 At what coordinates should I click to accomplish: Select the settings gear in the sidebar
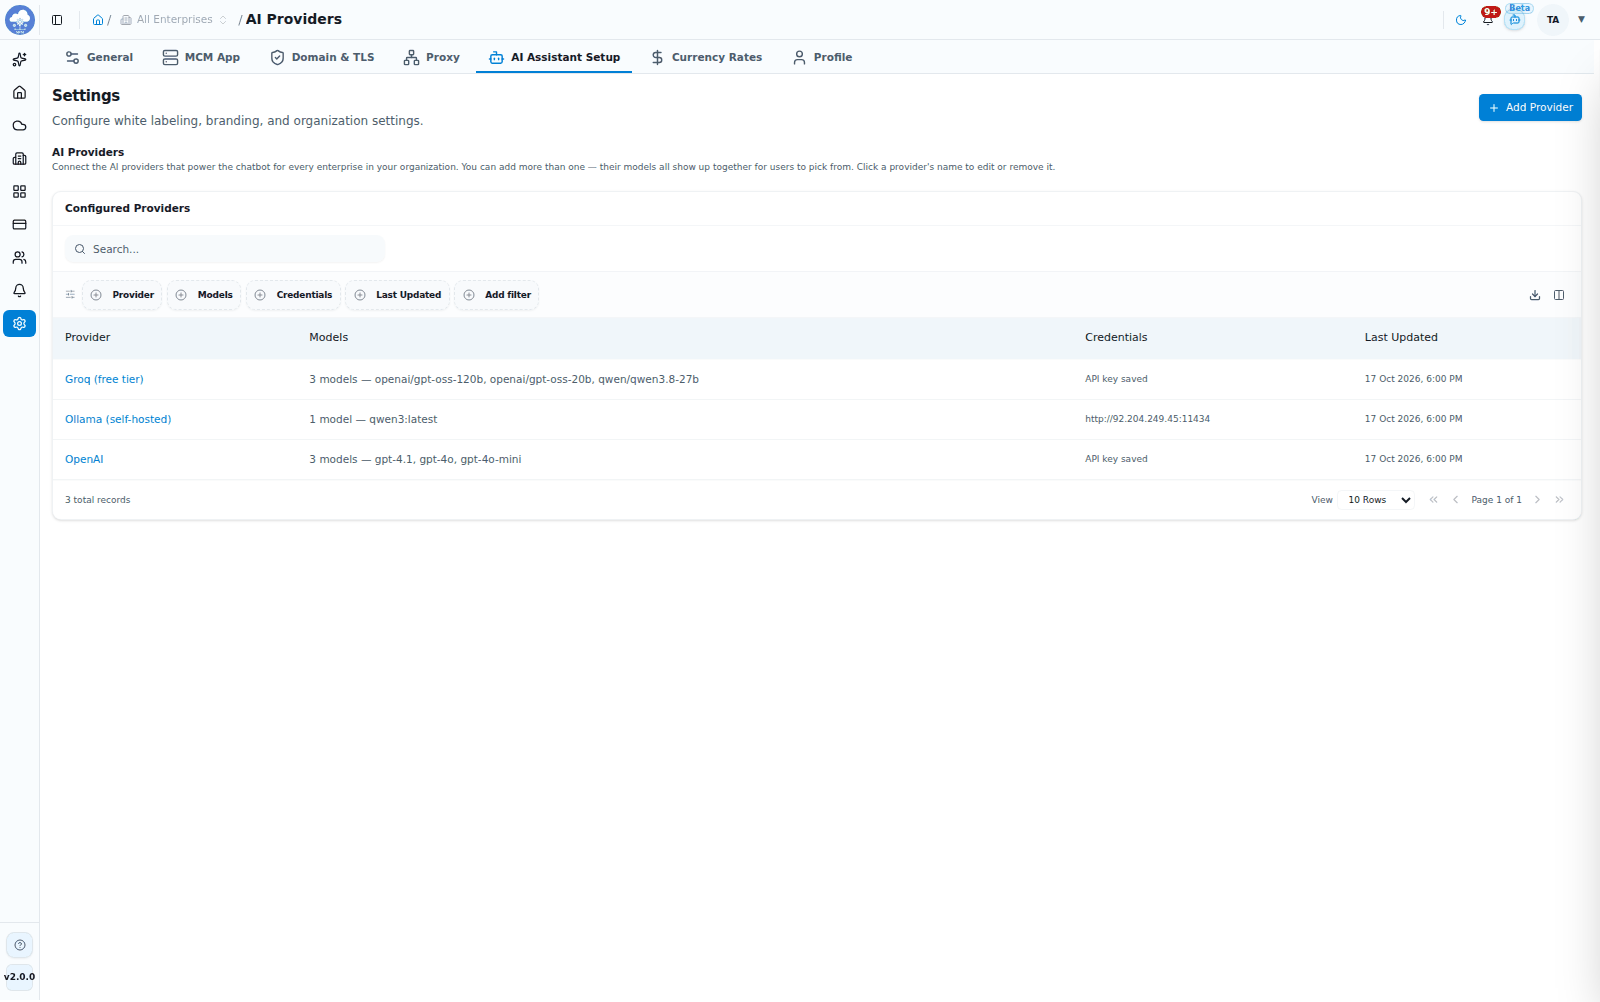tap(19, 324)
